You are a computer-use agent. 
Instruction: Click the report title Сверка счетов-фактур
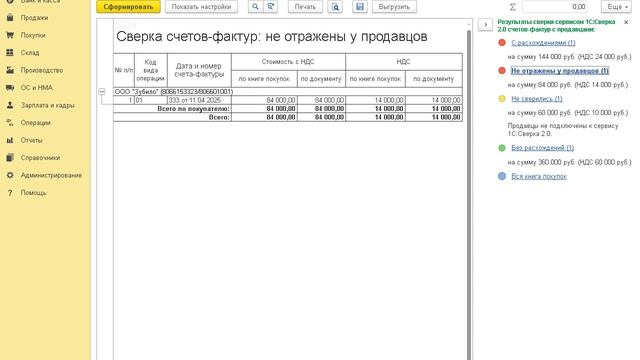point(271,36)
